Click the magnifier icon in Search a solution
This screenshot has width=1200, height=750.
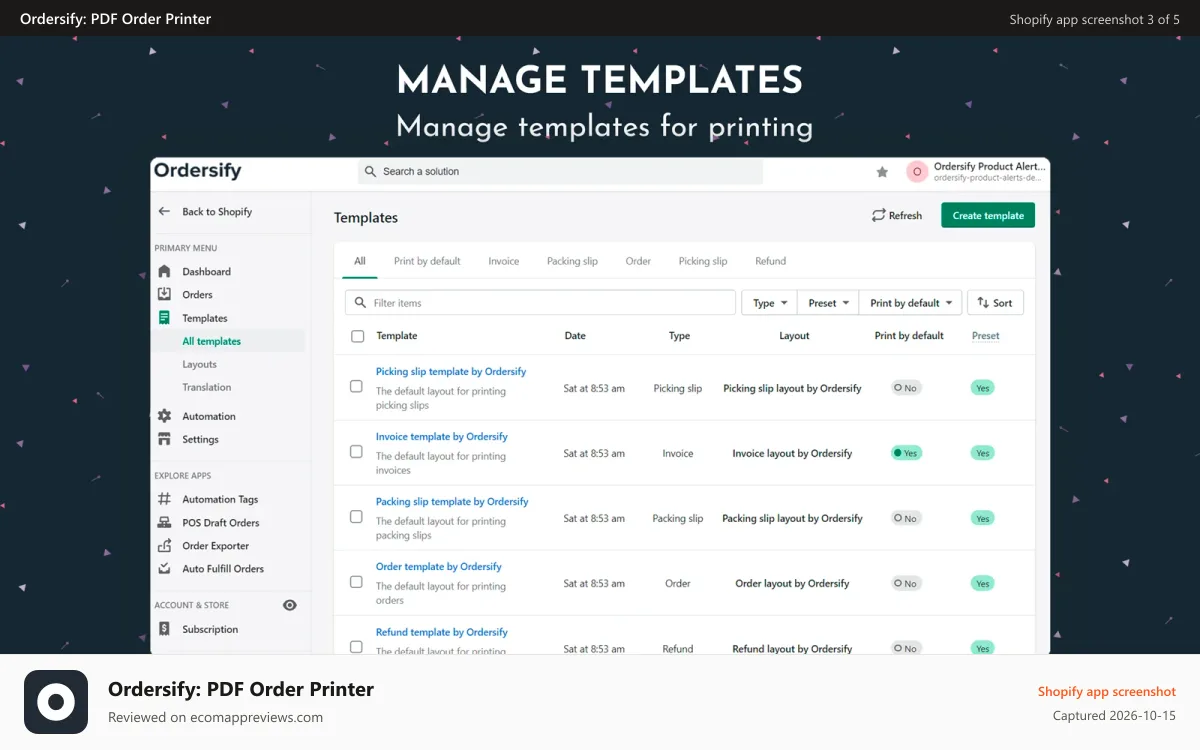(371, 172)
